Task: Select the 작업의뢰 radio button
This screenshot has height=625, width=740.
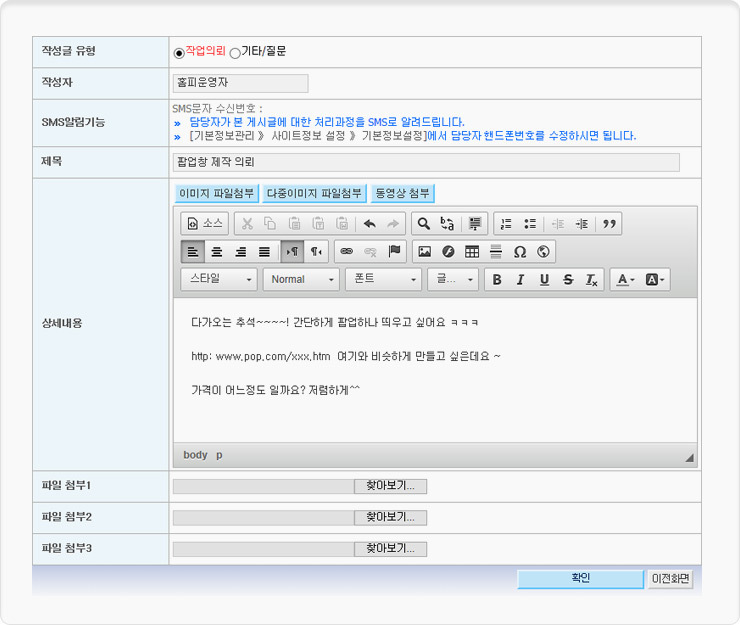Action: pyautogui.click(x=179, y=53)
